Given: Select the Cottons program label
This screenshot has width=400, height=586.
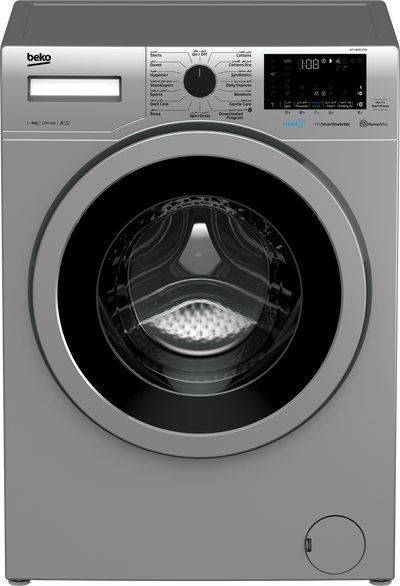Looking at the screenshot, I should [244, 55].
